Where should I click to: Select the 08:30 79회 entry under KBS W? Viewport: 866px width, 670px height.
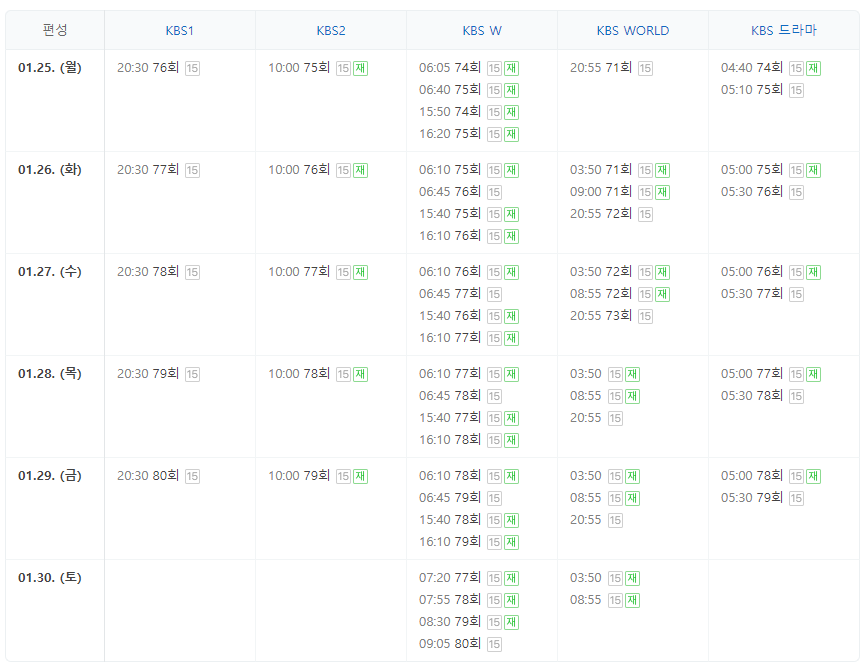450,622
